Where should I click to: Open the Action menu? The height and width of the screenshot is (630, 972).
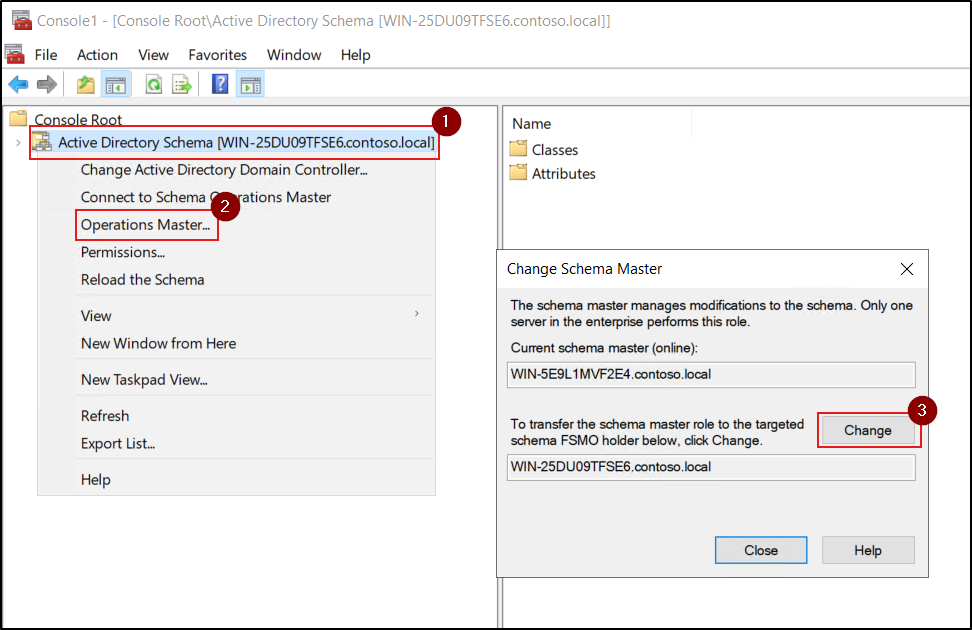click(x=97, y=55)
